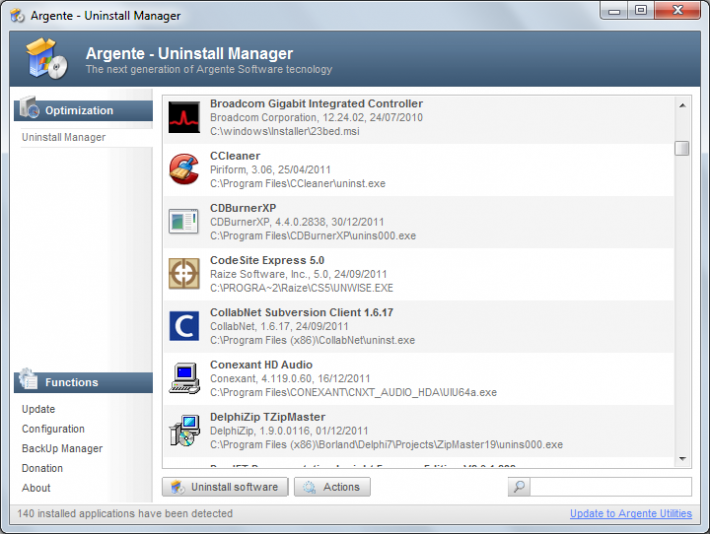Click the CDBurnerXP unins000.exe path
The width and height of the screenshot is (710, 534).
pyautogui.click(x=313, y=236)
